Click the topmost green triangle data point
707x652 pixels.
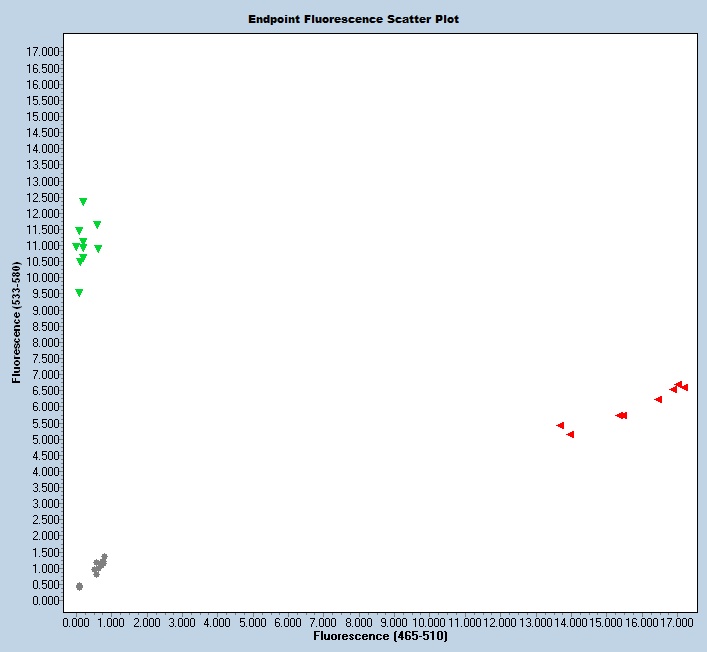tap(83, 202)
